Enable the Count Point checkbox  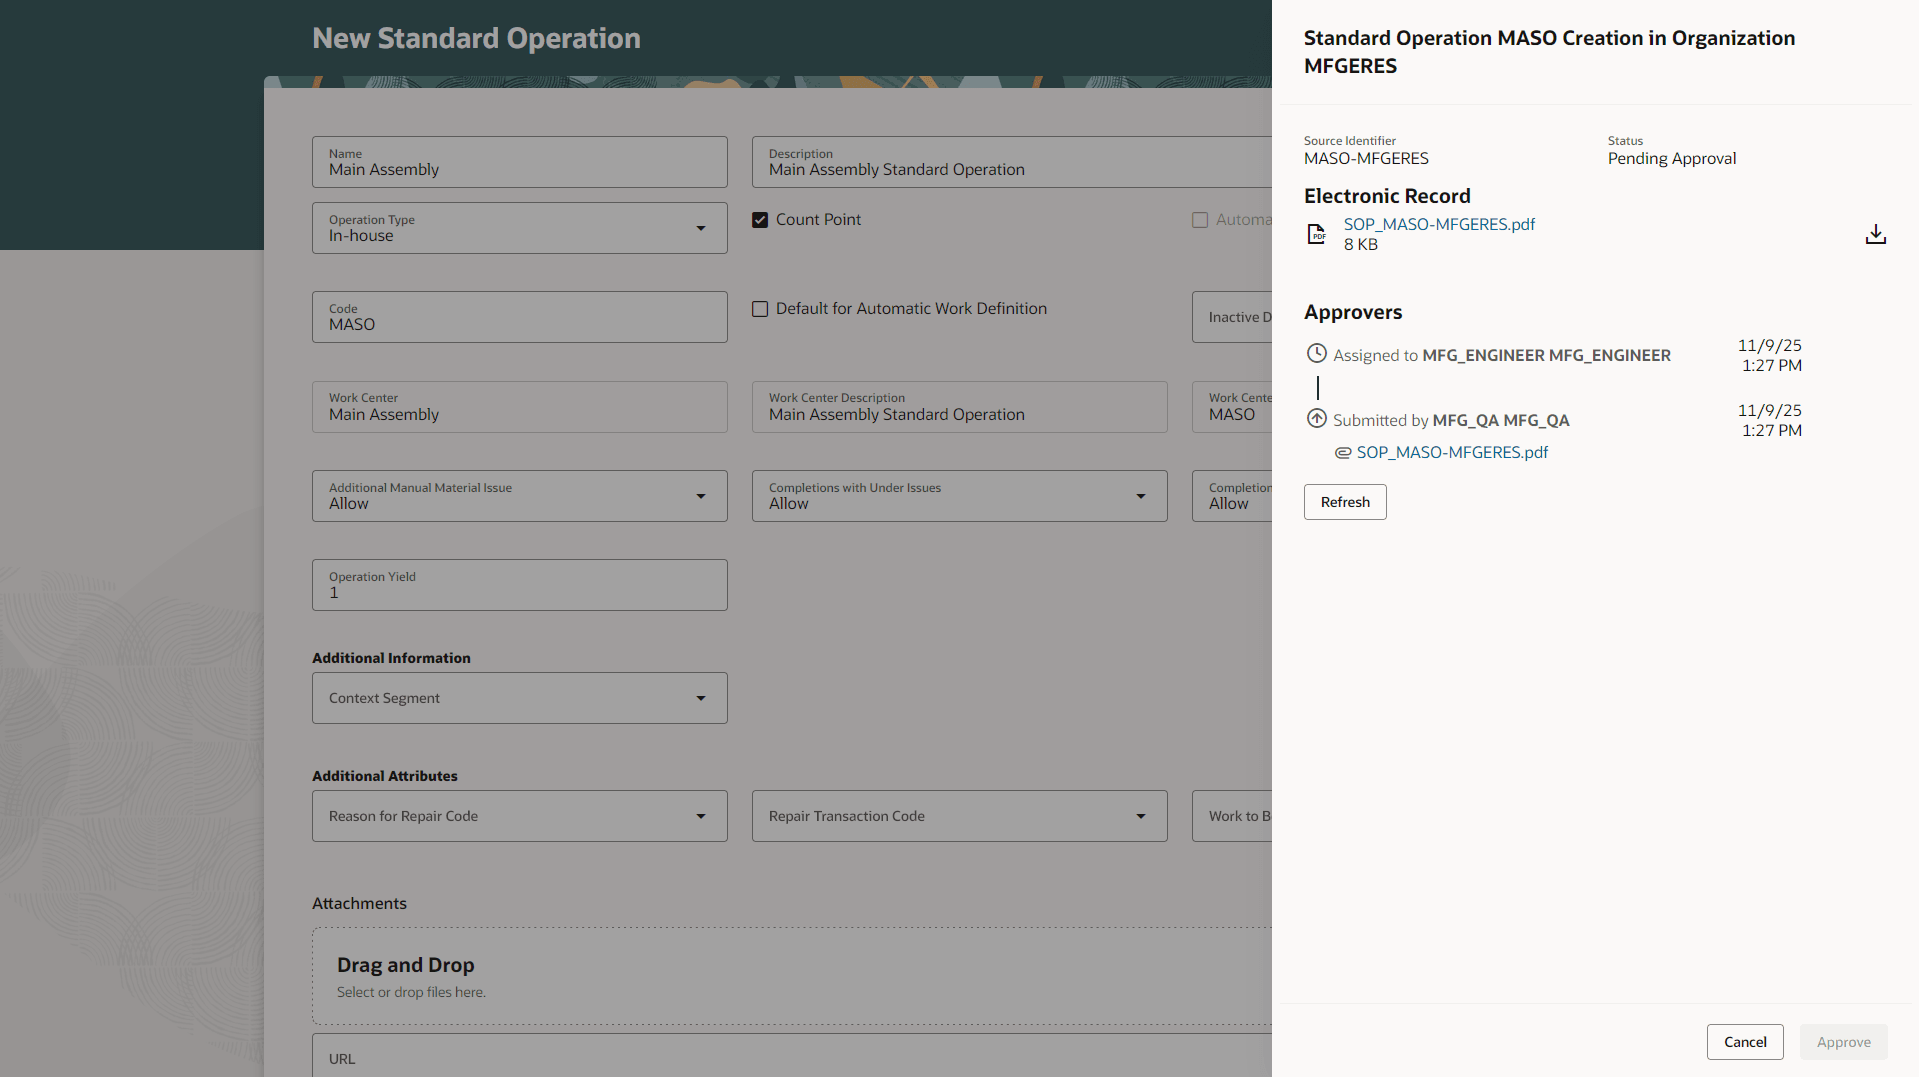(760, 219)
